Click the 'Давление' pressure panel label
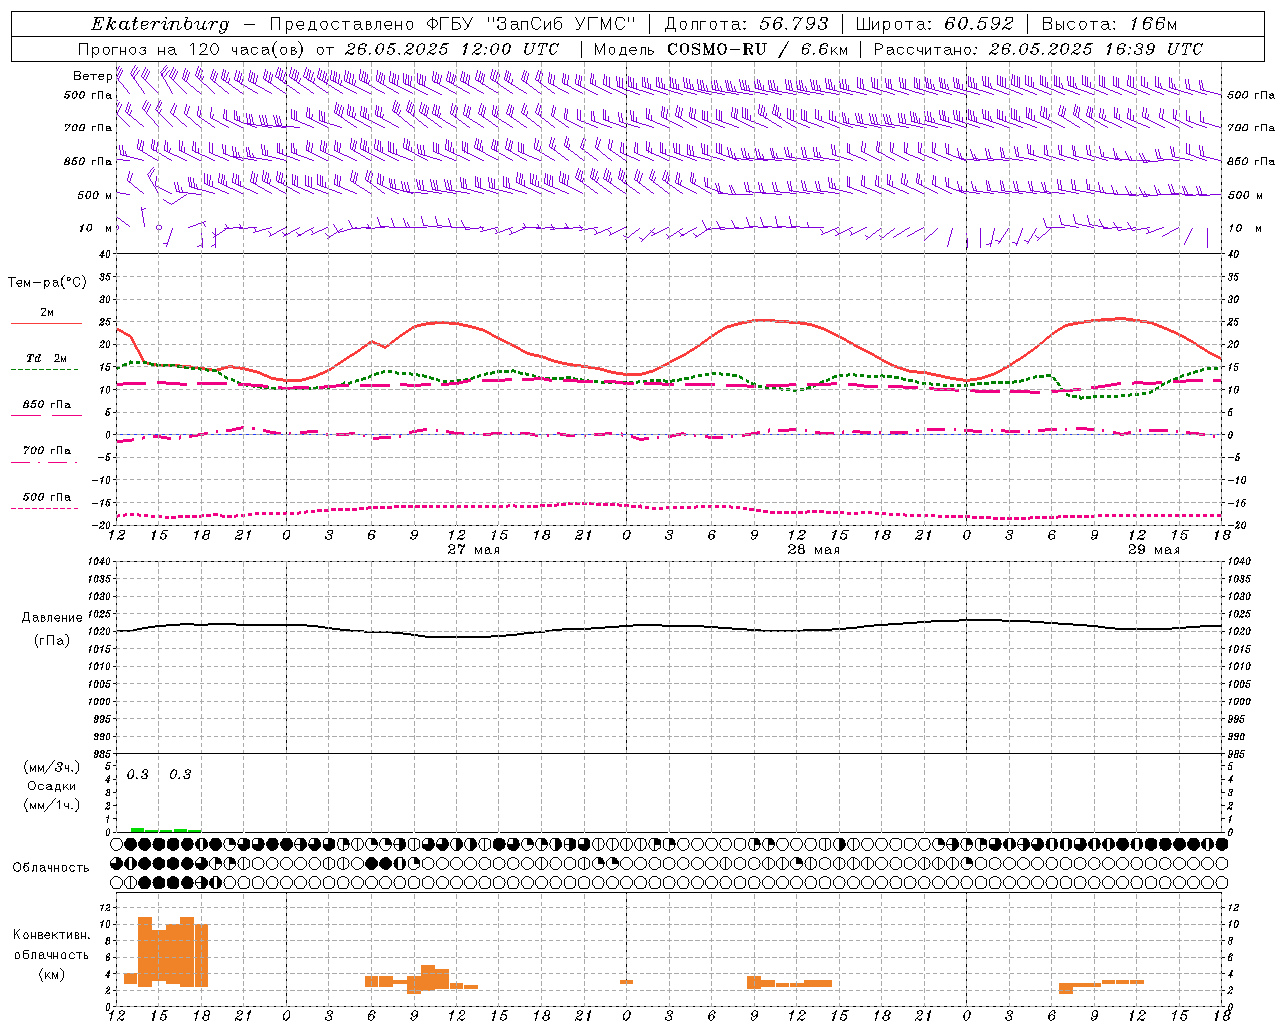This screenshot has width=1280, height=1024. click(52, 618)
